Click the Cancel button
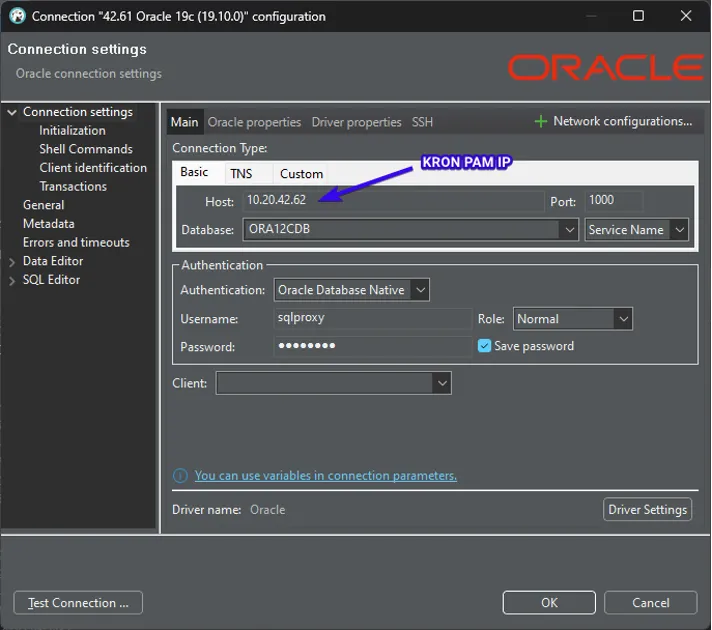This screenshot has height=630, width=712. (x=651, y=603)
